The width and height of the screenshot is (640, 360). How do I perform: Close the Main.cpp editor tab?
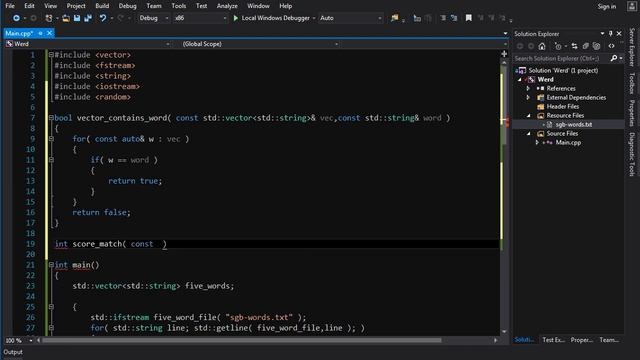point(49,33)
